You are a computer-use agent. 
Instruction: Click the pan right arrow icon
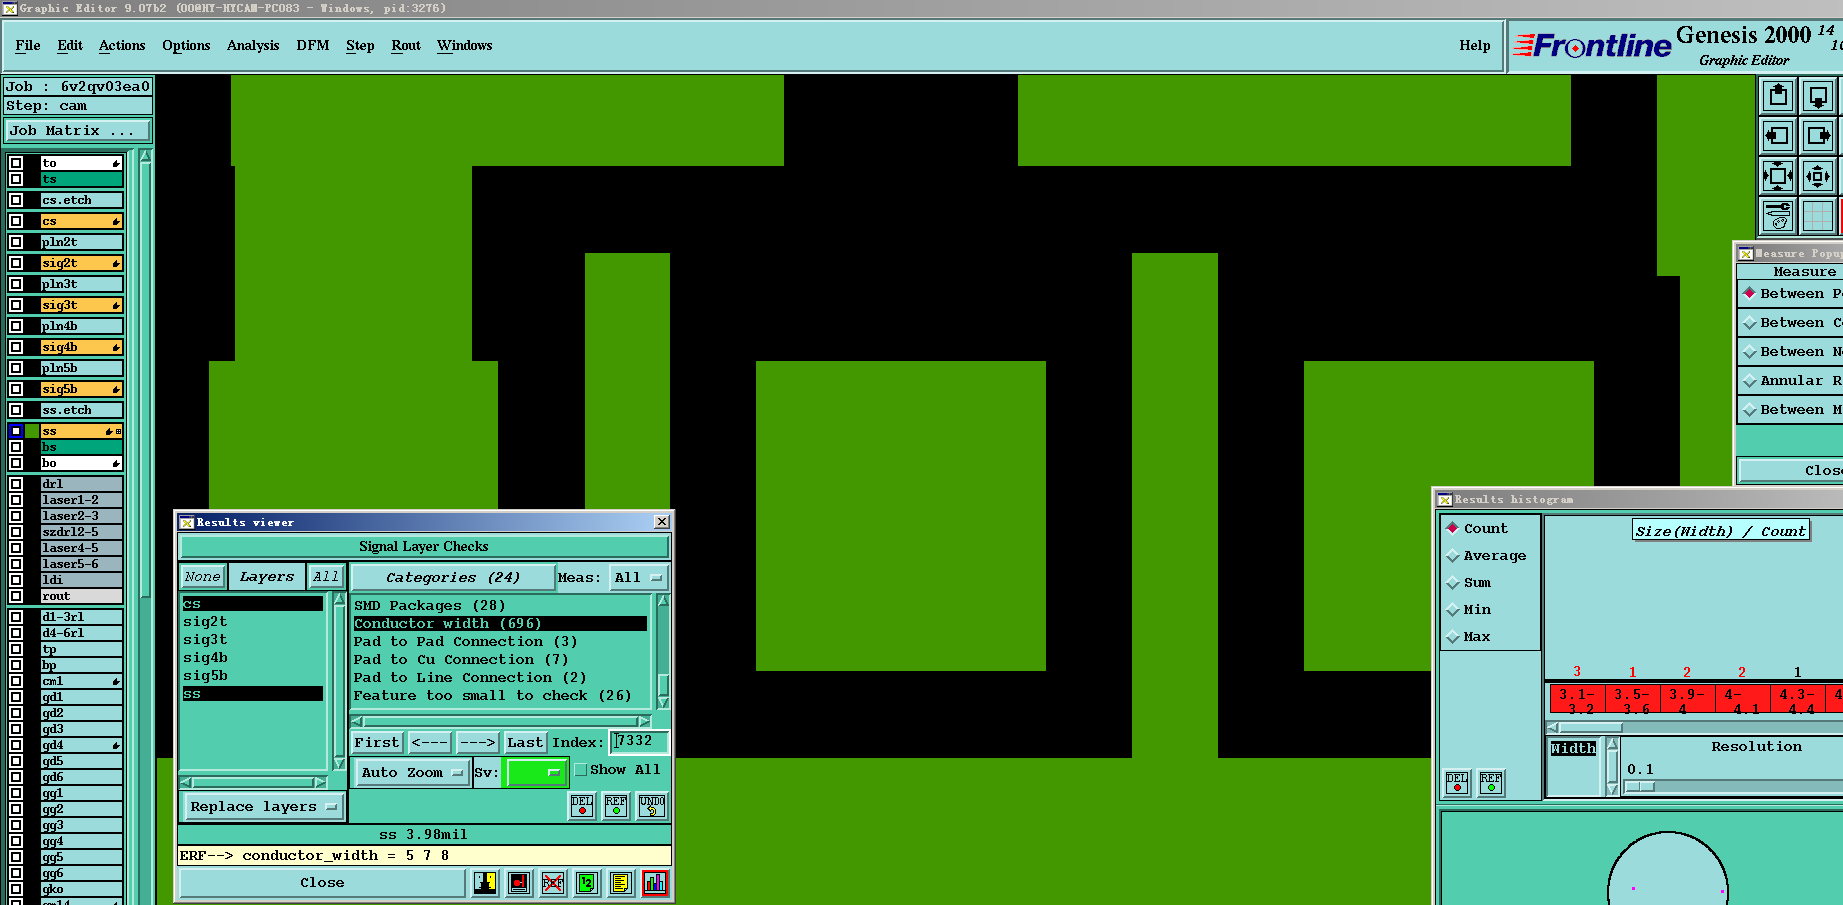(x=1818, y=136)
